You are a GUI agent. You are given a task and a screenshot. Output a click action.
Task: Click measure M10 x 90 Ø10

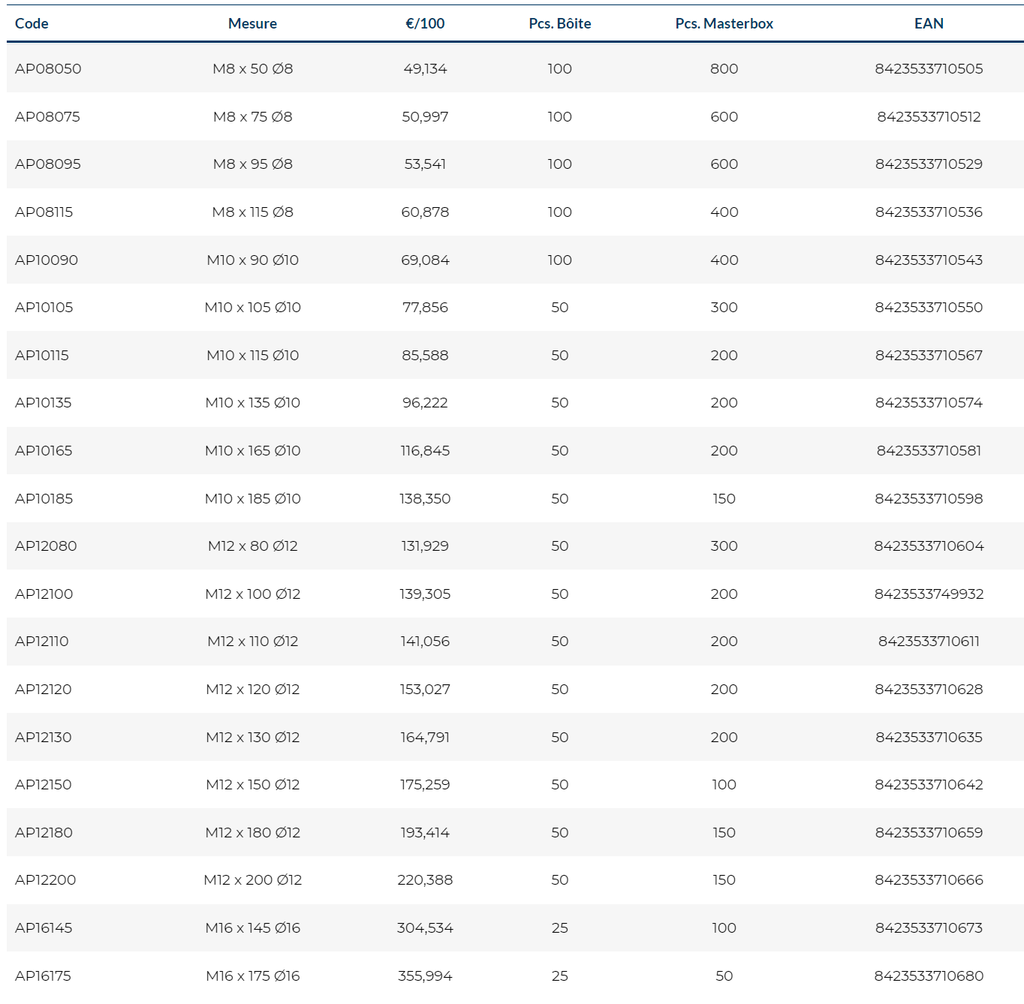click(x=253, y=260)
